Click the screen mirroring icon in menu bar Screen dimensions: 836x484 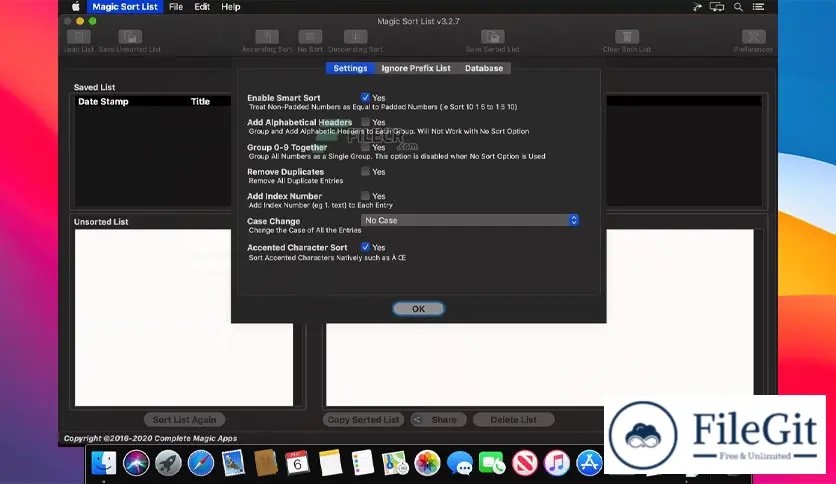[x=717, y=7]
